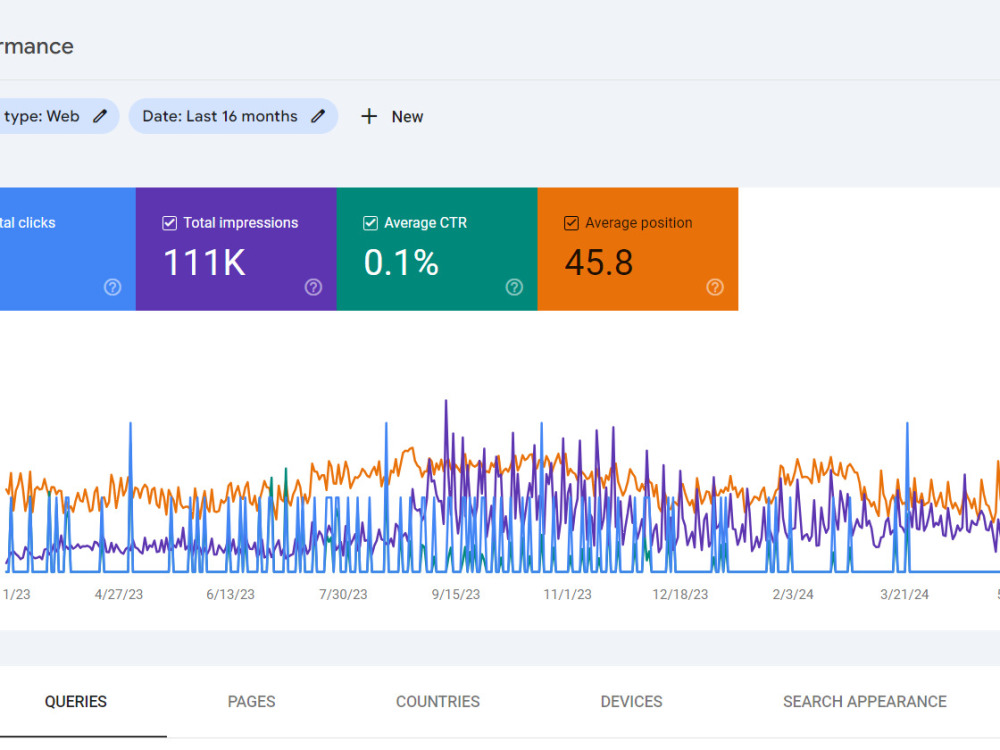Edit the search type Web filter pencil
1000x750 pixels.
100,116
